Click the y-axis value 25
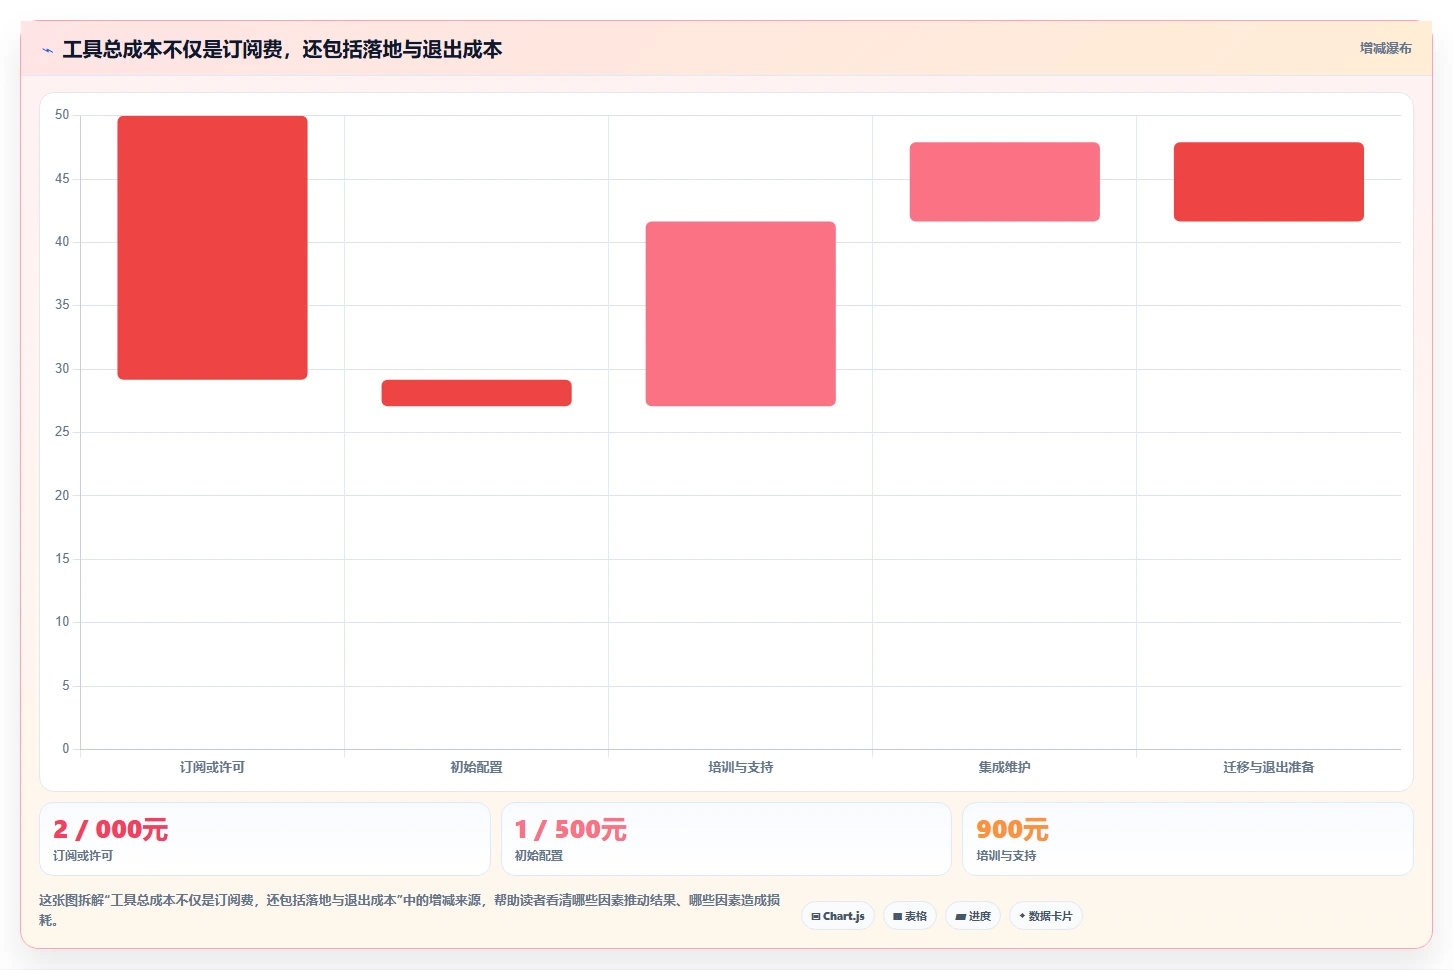The width and height of the screenshot is (1453, 970). 62,432
